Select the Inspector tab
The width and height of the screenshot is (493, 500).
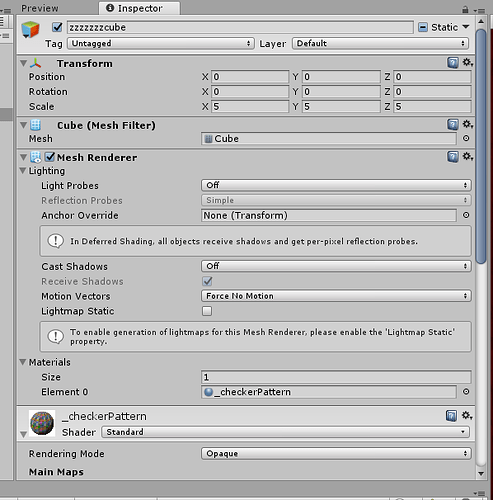point(139,8)
